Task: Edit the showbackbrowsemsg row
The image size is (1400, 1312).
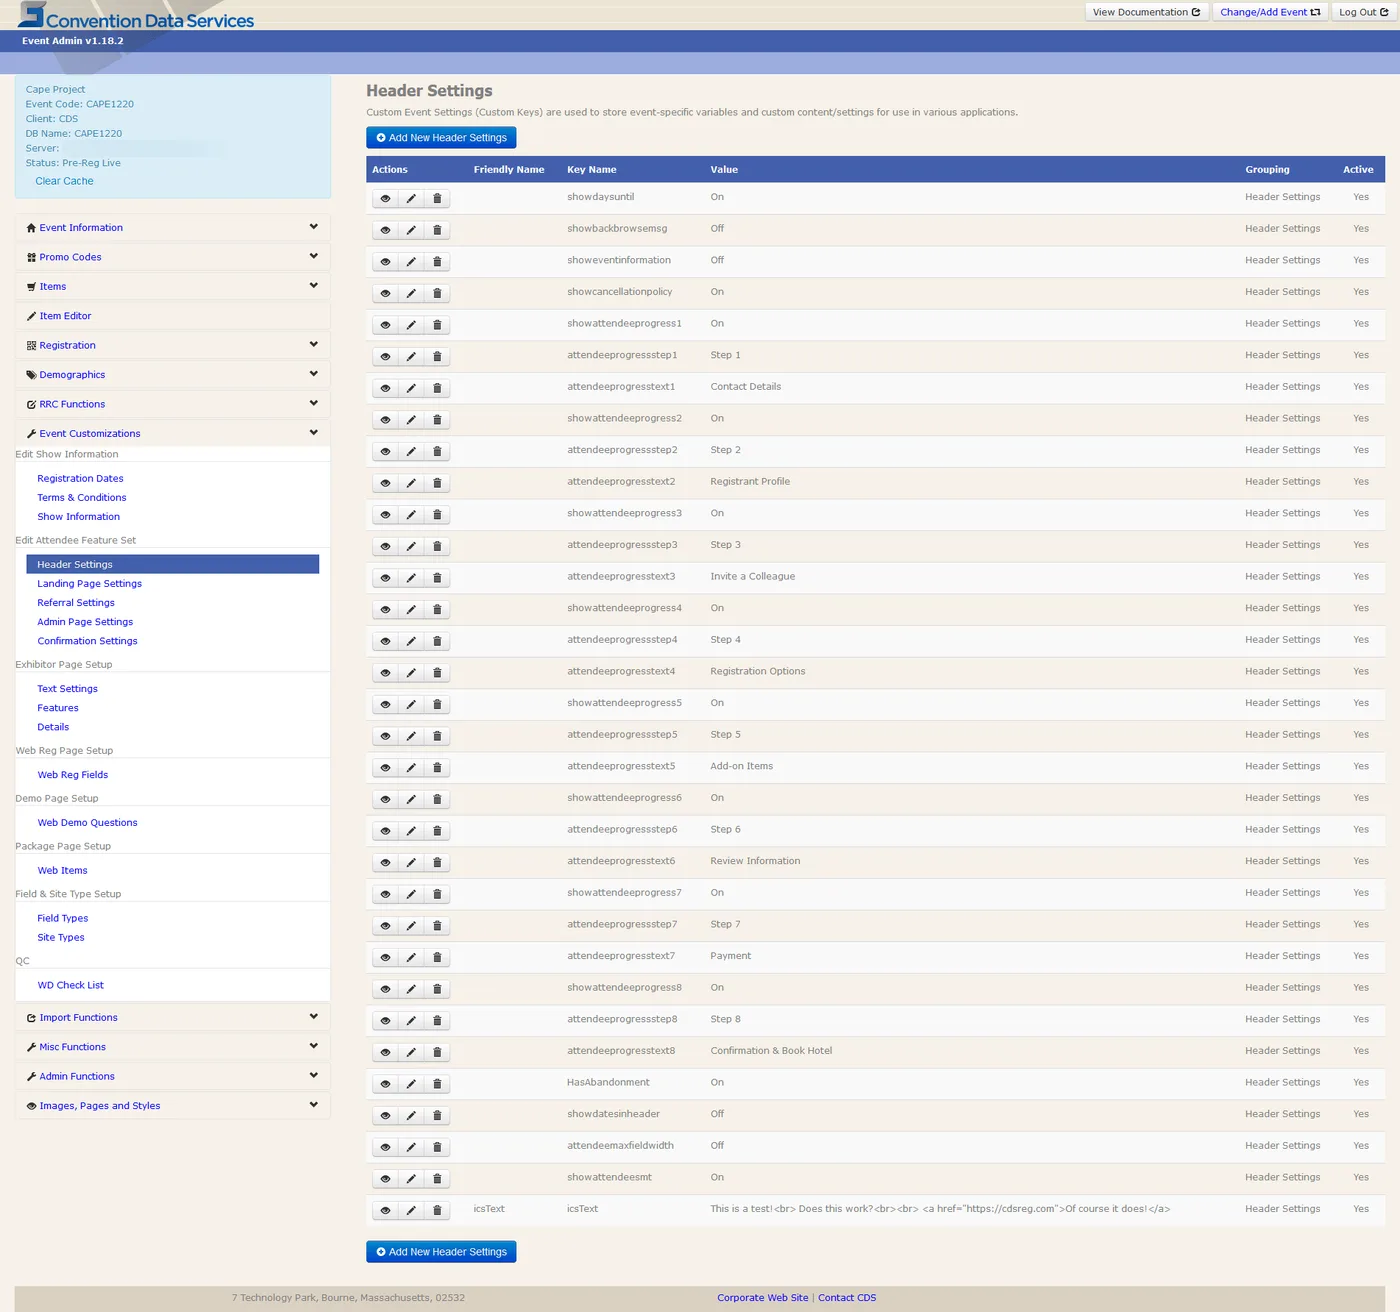Action: pos(411,230)
